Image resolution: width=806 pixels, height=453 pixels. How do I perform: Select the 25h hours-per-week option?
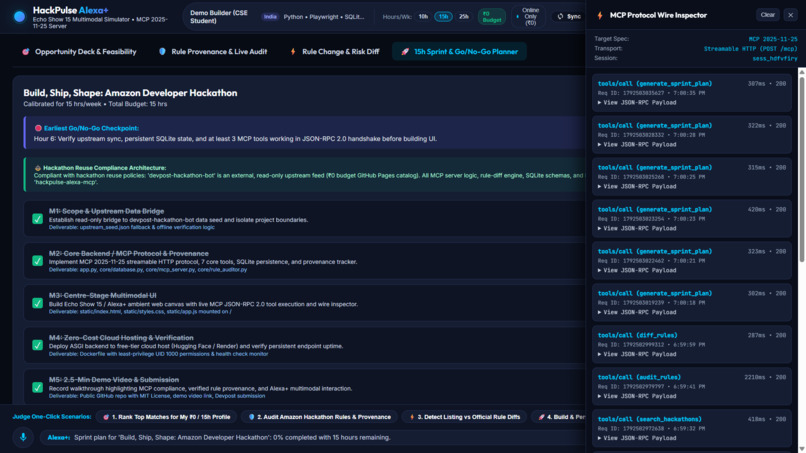(x=464, y=16)
